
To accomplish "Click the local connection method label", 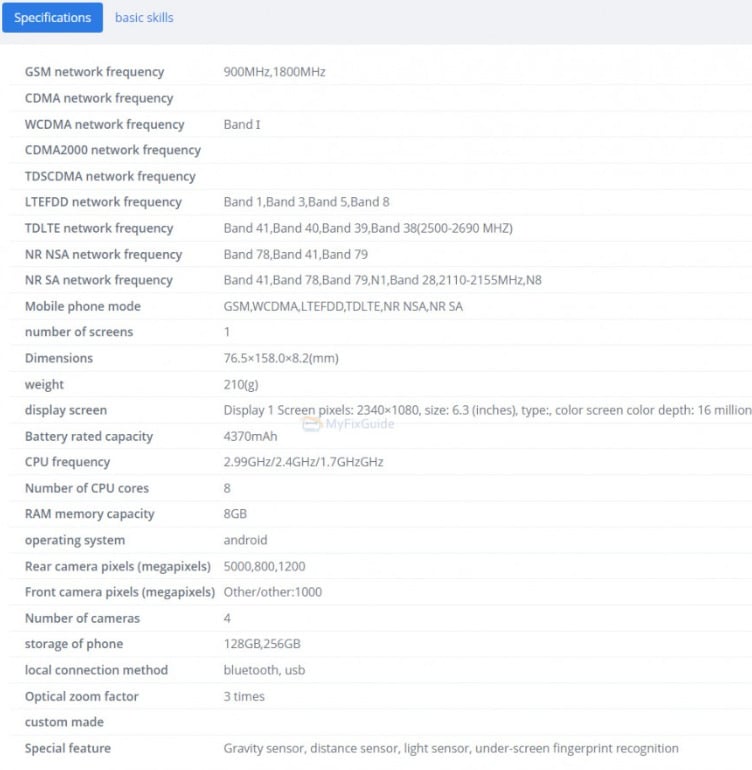I will coord(96,670).
